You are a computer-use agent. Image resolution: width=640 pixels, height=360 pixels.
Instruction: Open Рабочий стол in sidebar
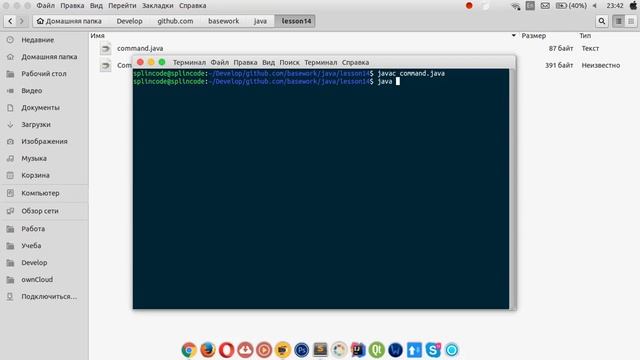[44, 74]
